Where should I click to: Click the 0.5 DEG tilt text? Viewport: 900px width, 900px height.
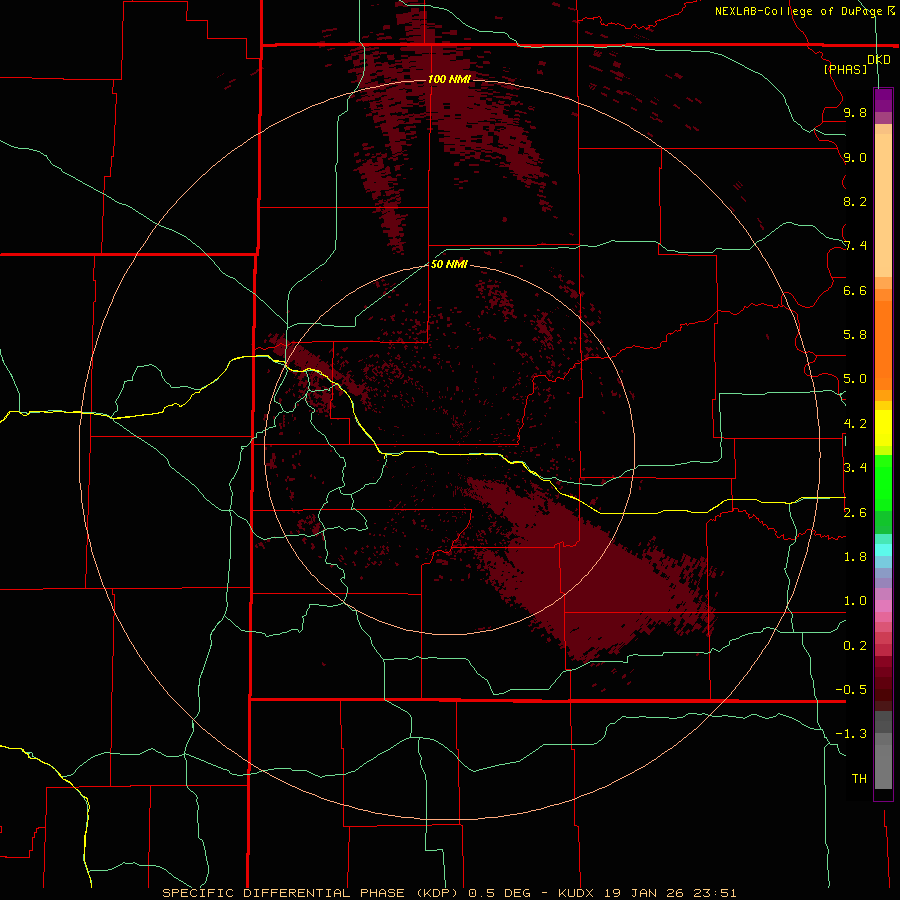pos(499,893)
